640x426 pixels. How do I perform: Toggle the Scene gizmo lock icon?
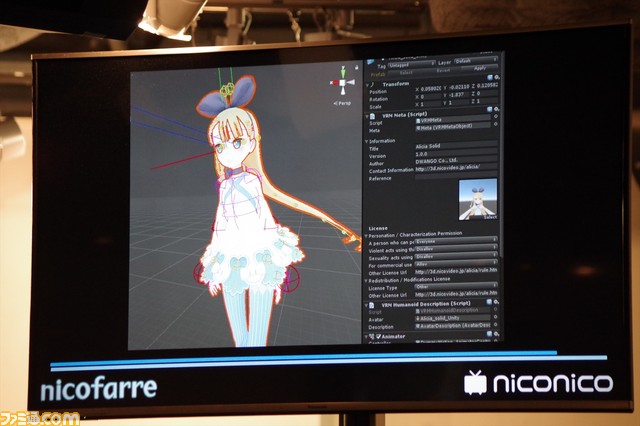point(357,67)
